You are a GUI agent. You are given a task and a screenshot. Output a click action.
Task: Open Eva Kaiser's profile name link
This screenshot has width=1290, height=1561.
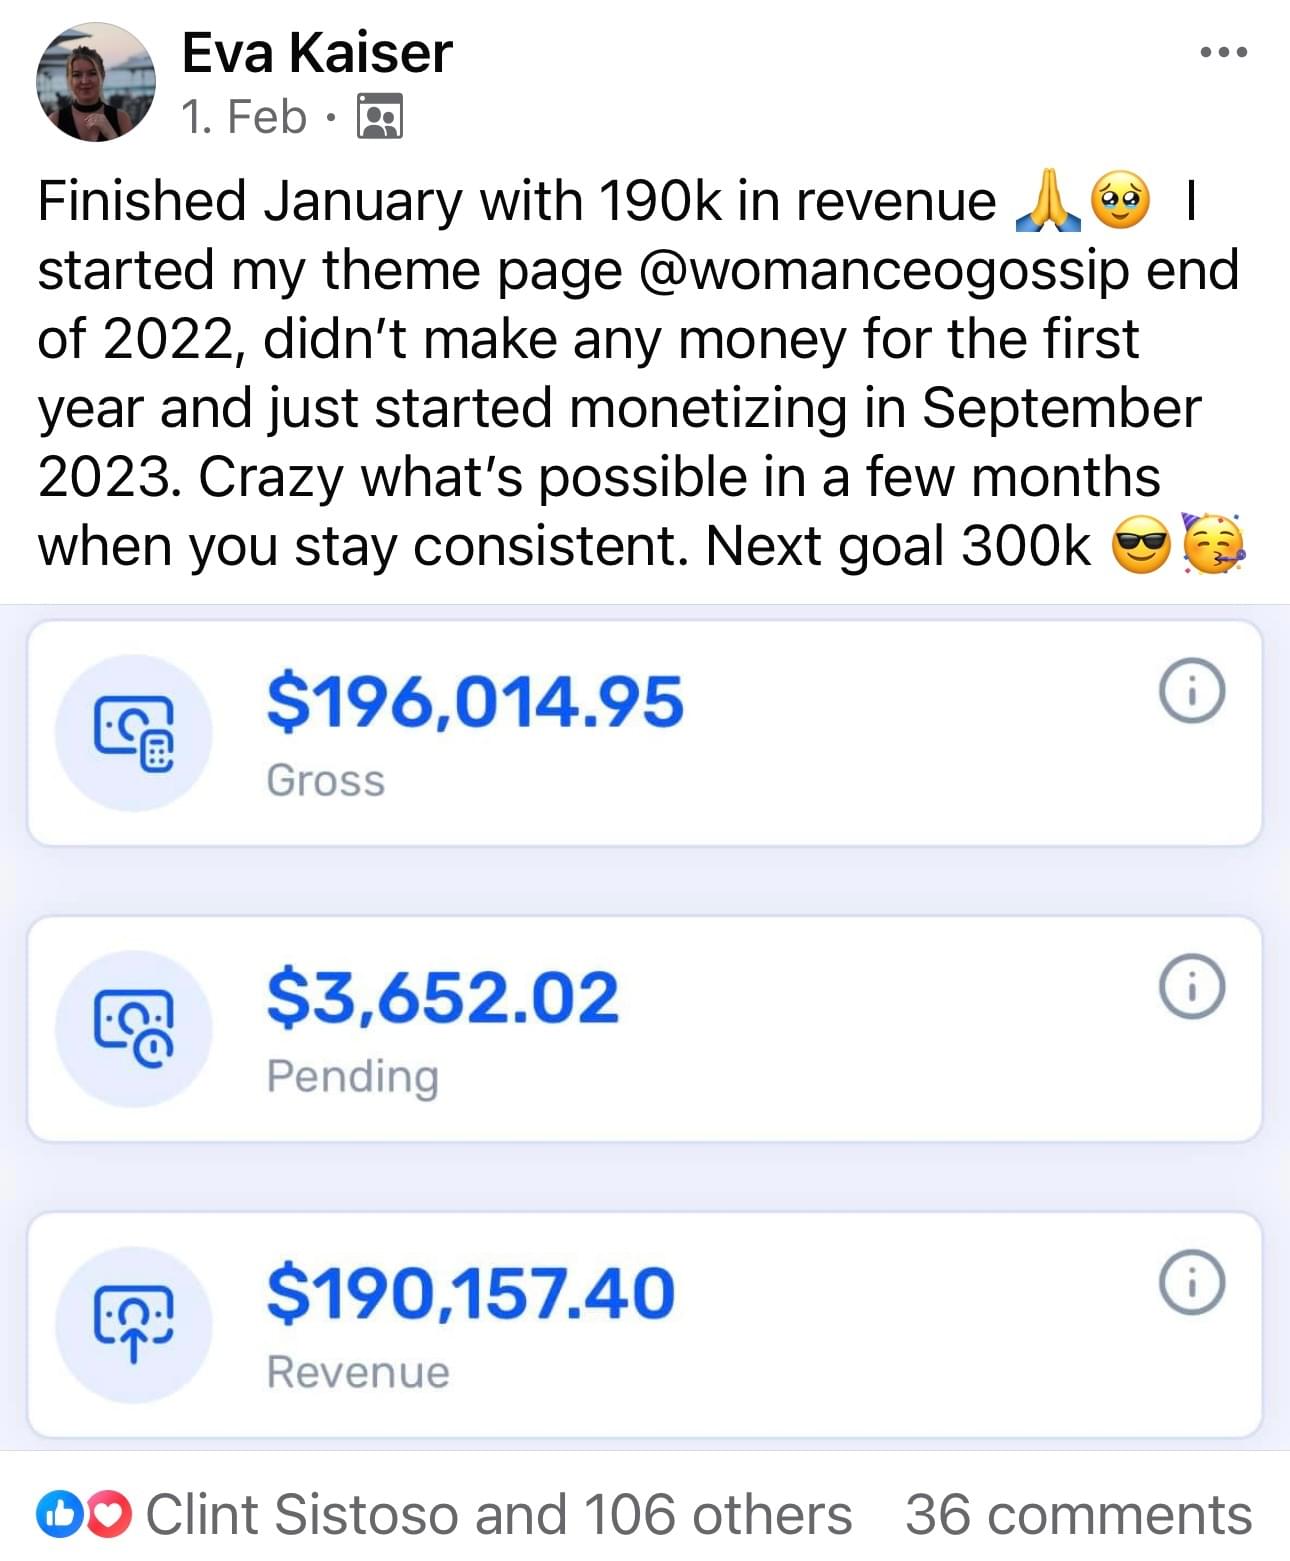coord(317,52)
